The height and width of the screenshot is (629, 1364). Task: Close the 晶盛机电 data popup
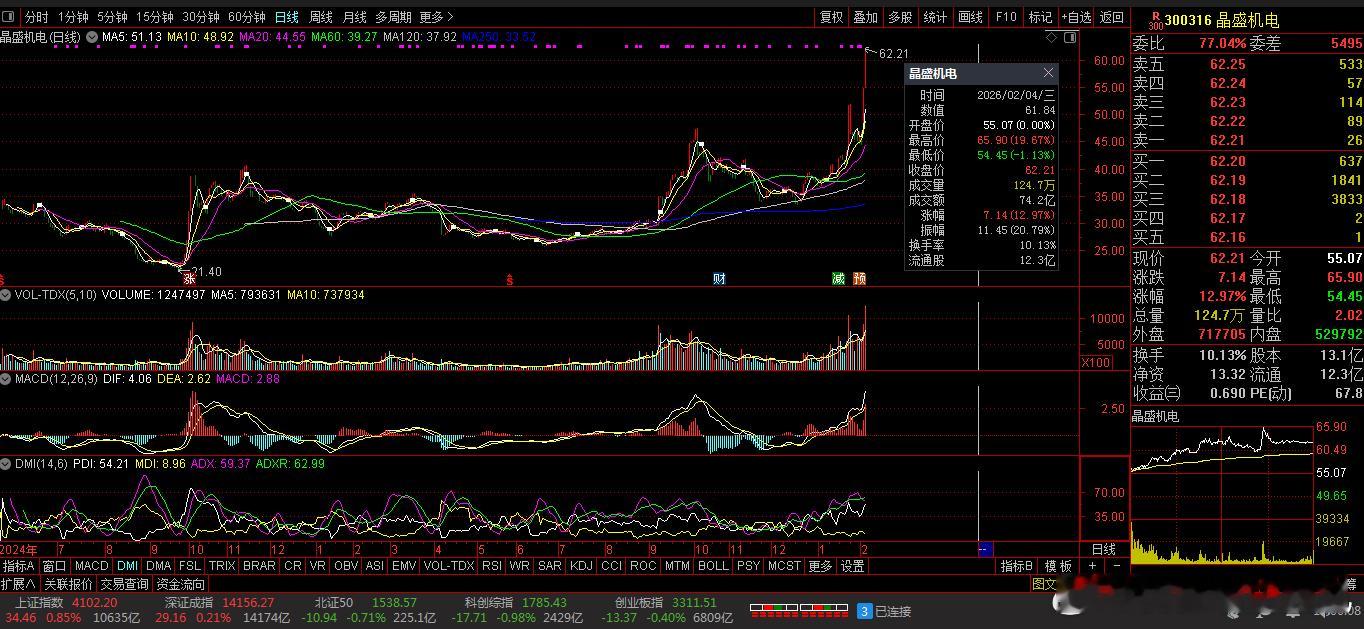1048,73
